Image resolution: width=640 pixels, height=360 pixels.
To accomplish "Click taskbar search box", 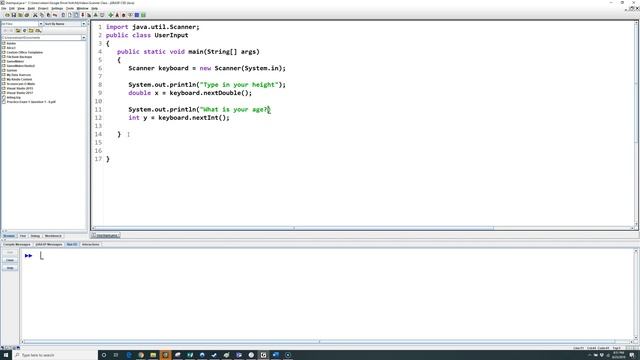I will [x=55, y=355].
